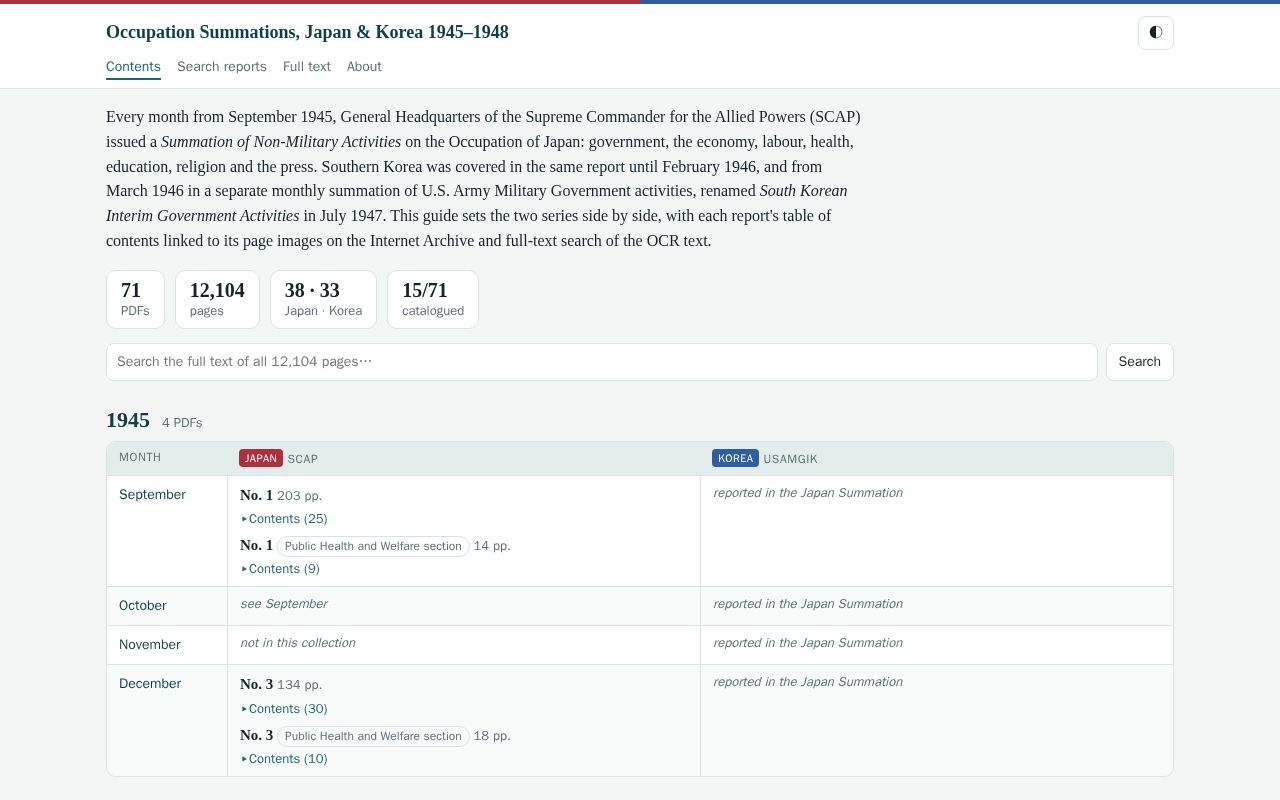Viewport: 1280px width, 800px height.
Task: Toggle dark/light theme button
Action: click(1155, 32)
